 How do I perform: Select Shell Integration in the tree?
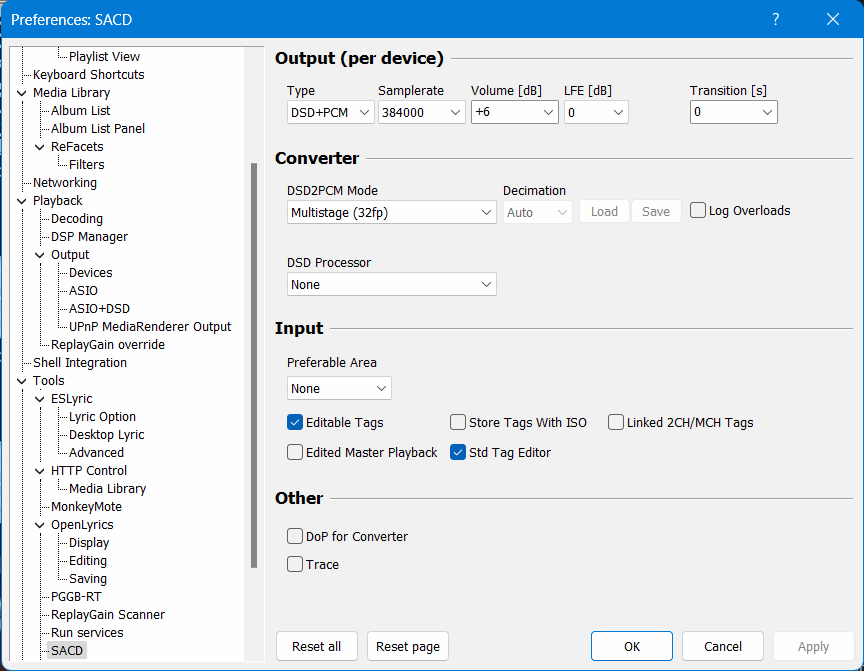(80, 362)
